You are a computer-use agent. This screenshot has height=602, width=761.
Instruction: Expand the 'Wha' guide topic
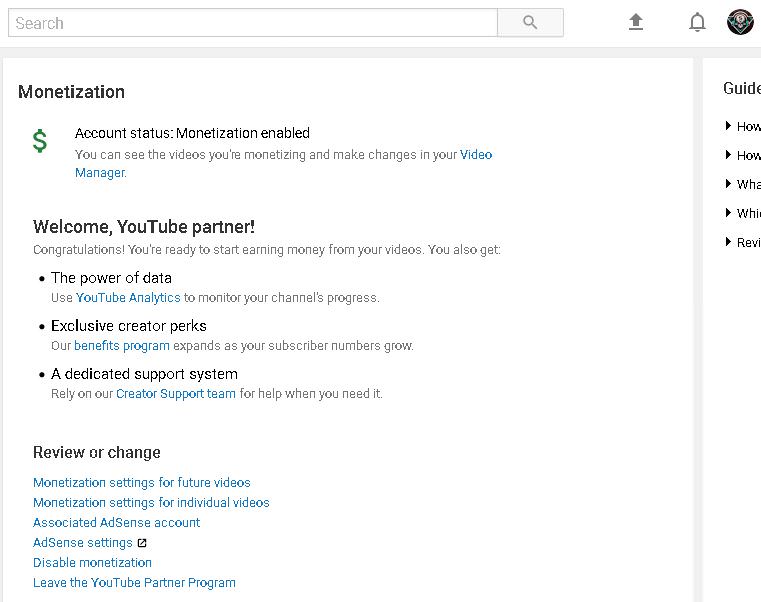pos(743,184)
